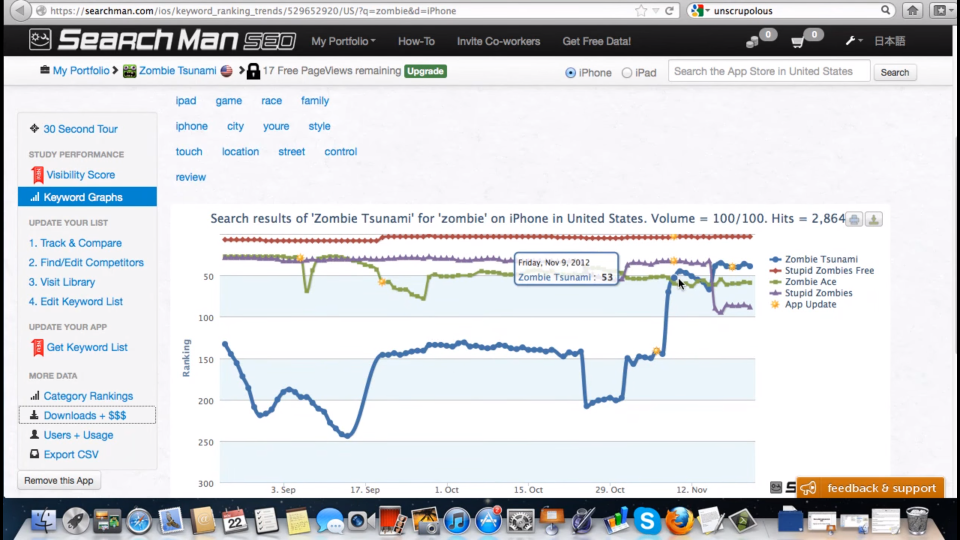Image resolution: width=960 pixels, height=540 pixels.
Task: Click the US flag icon
Action: pos(227,70)
